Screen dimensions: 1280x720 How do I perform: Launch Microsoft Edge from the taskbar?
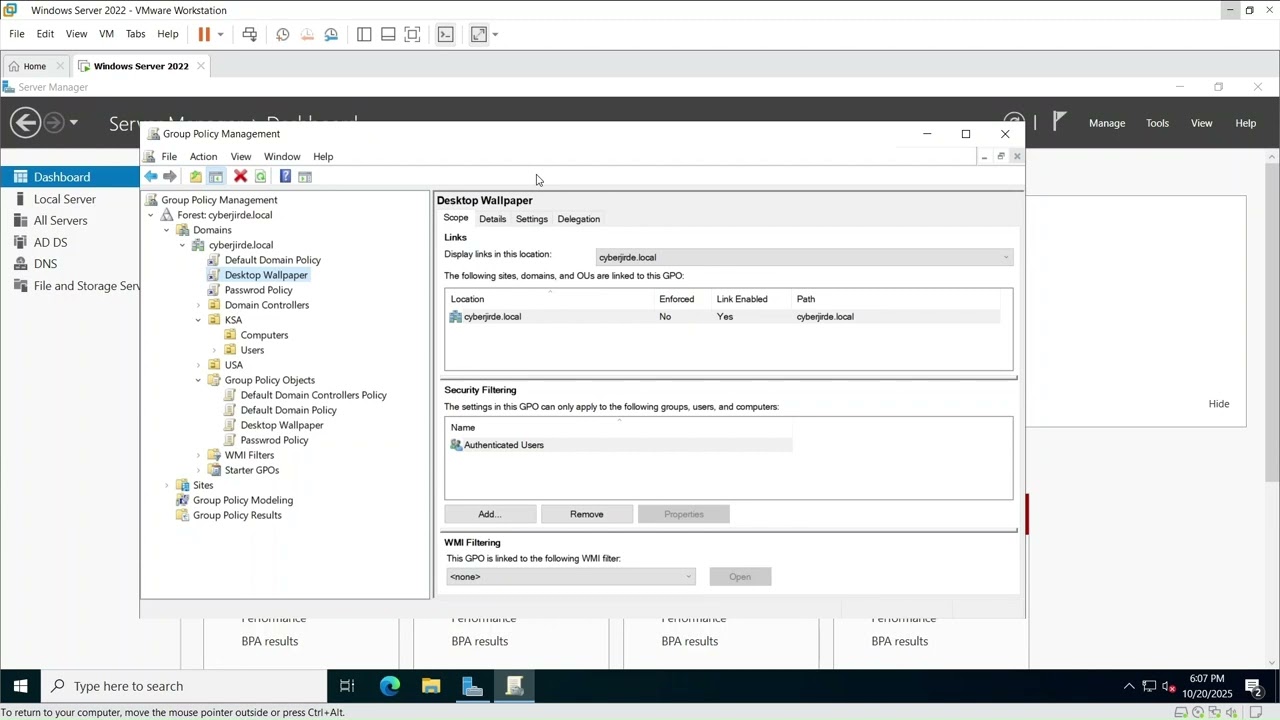390,686
